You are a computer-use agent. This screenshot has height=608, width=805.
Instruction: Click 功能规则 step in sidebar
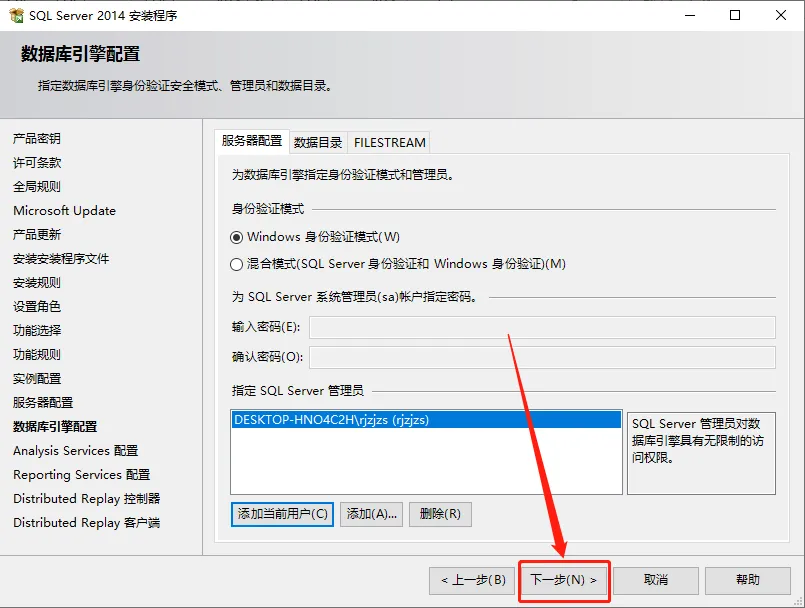[37, 355]
